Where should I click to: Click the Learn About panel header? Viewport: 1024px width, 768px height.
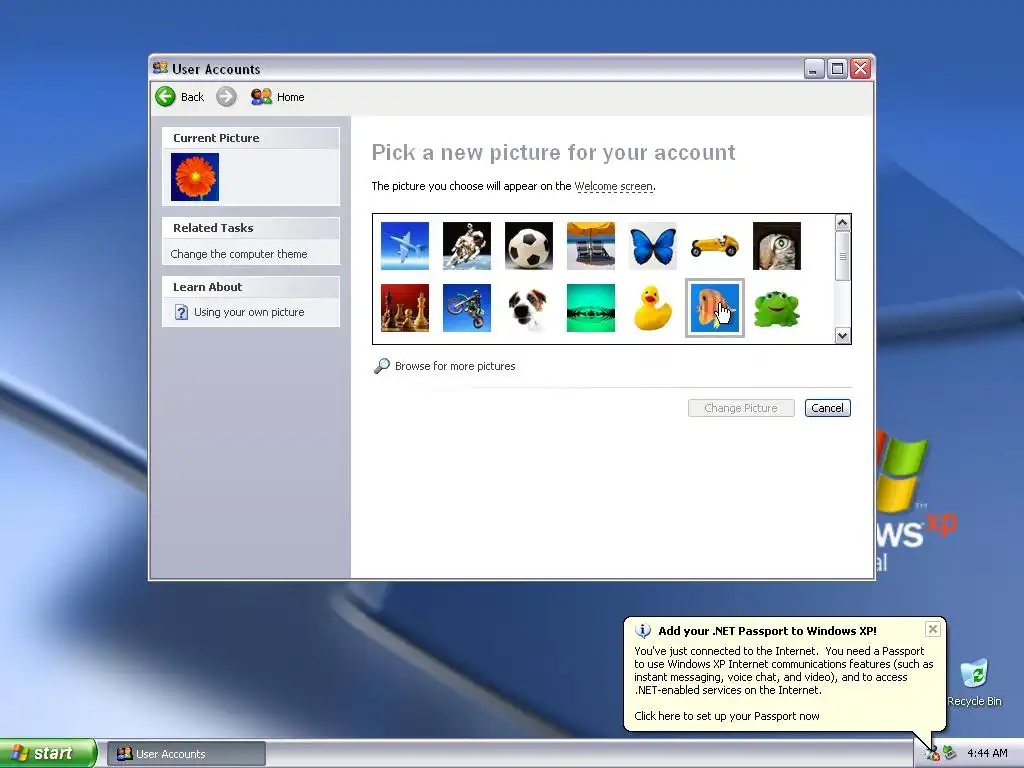point(251,287)
